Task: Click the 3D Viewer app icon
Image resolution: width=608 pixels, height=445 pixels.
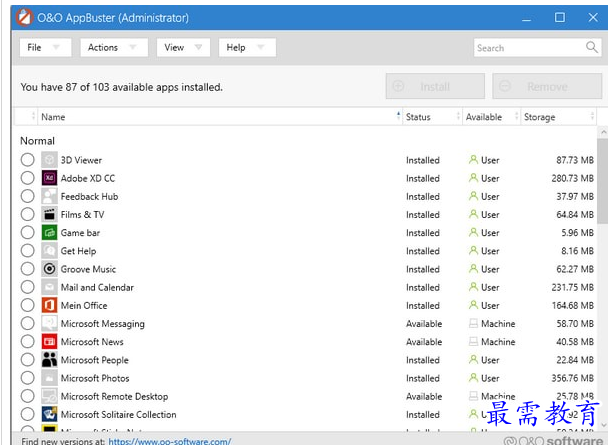Action: tap(49, 160)
